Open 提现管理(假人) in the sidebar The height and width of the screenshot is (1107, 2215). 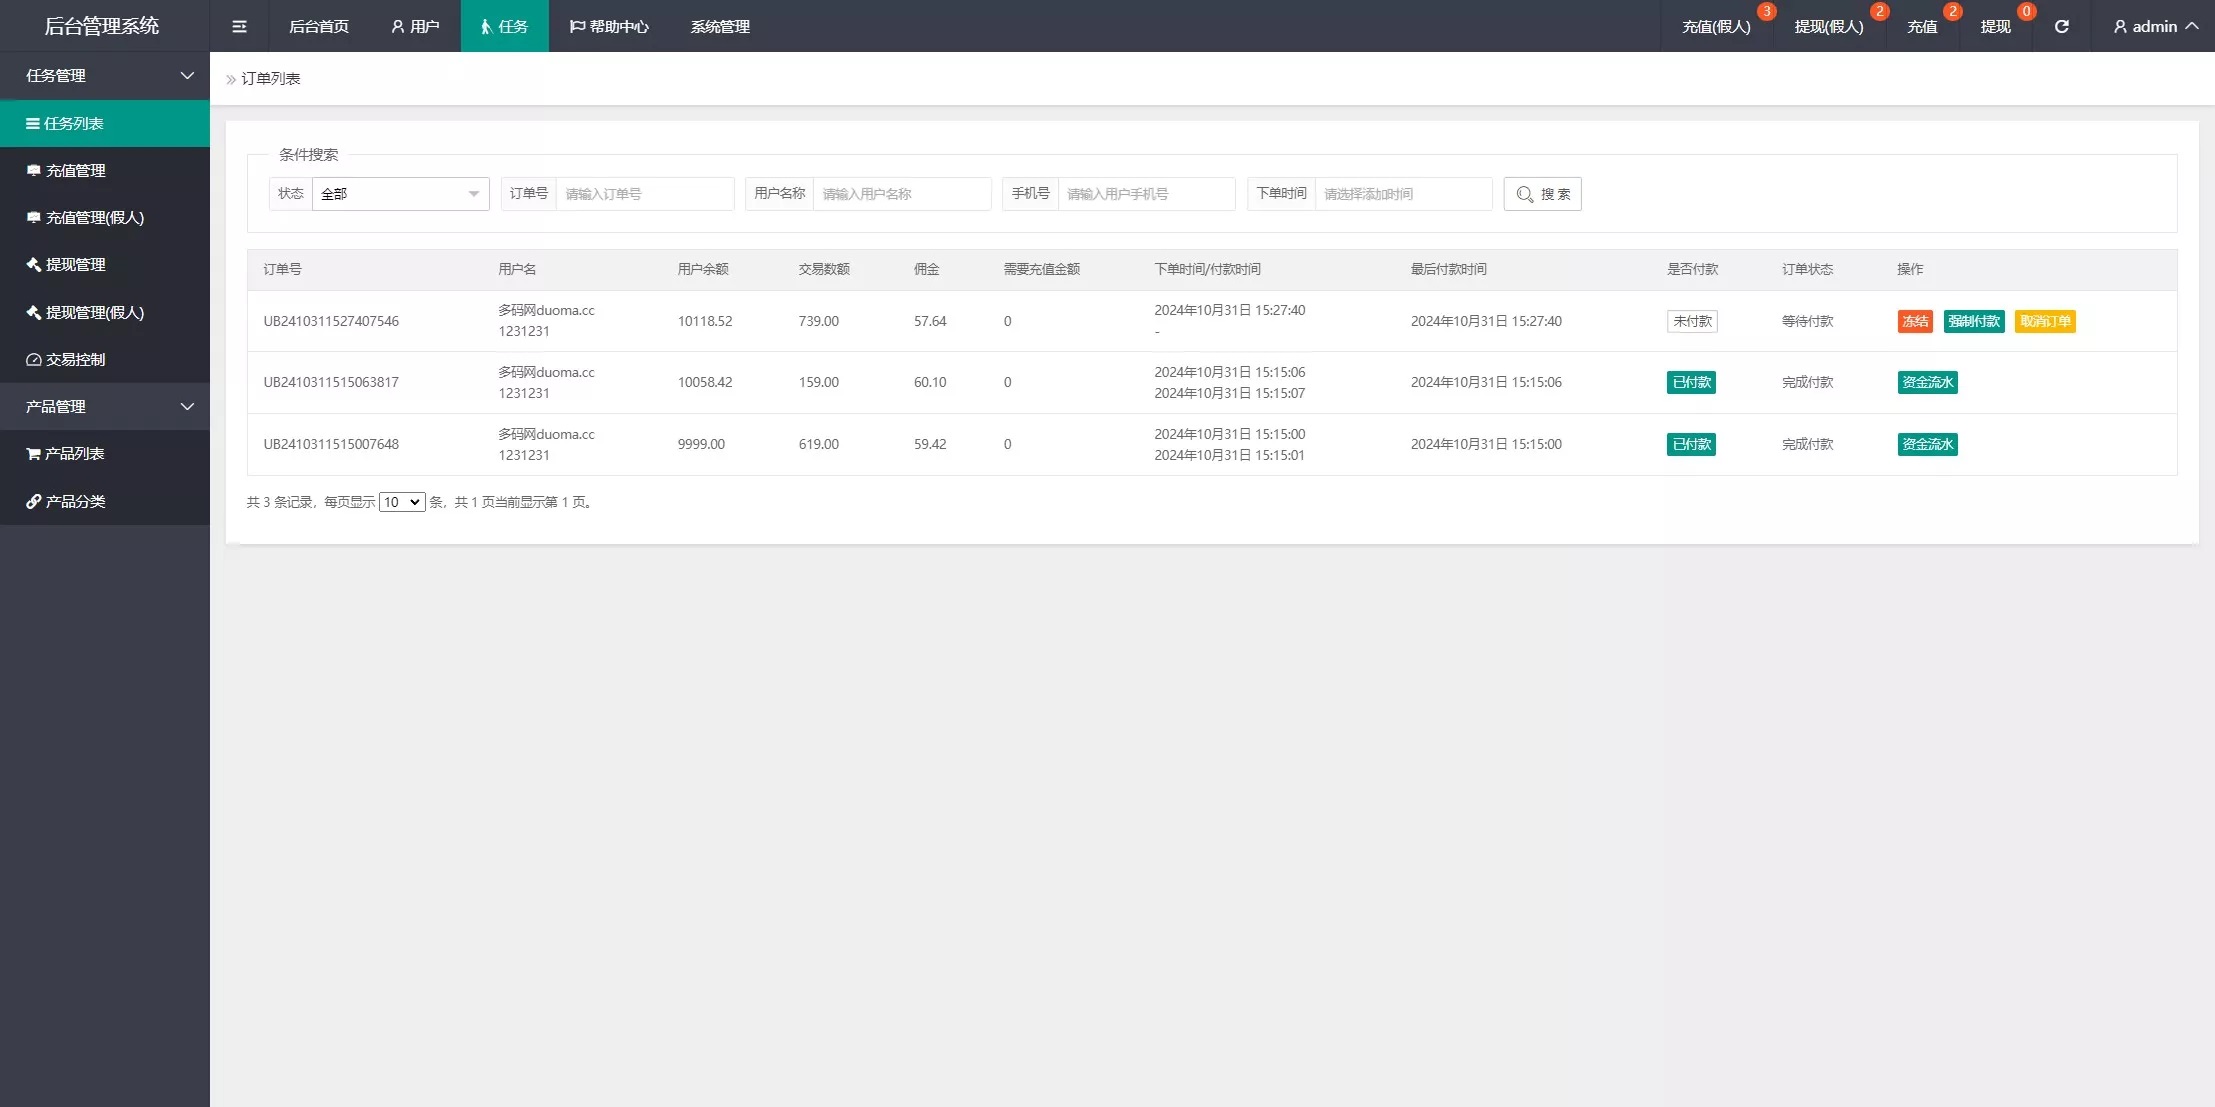coord(94,312)
